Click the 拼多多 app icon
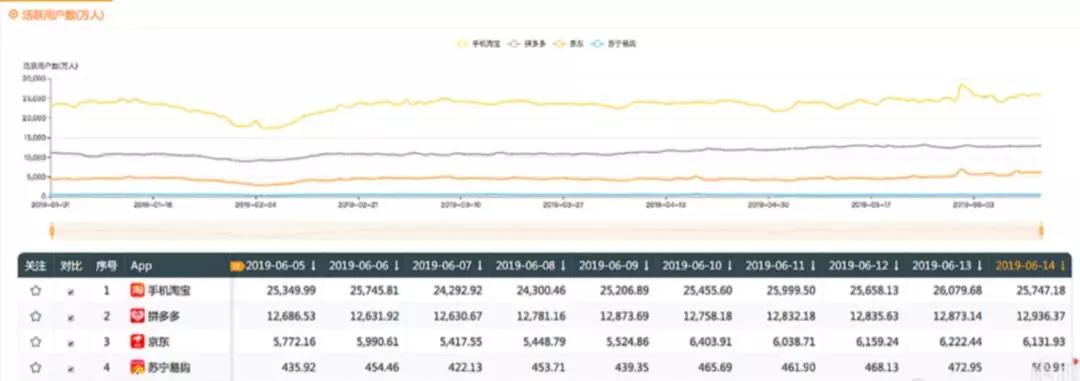Screen dimensions: 1080x381 pos(137,316)
